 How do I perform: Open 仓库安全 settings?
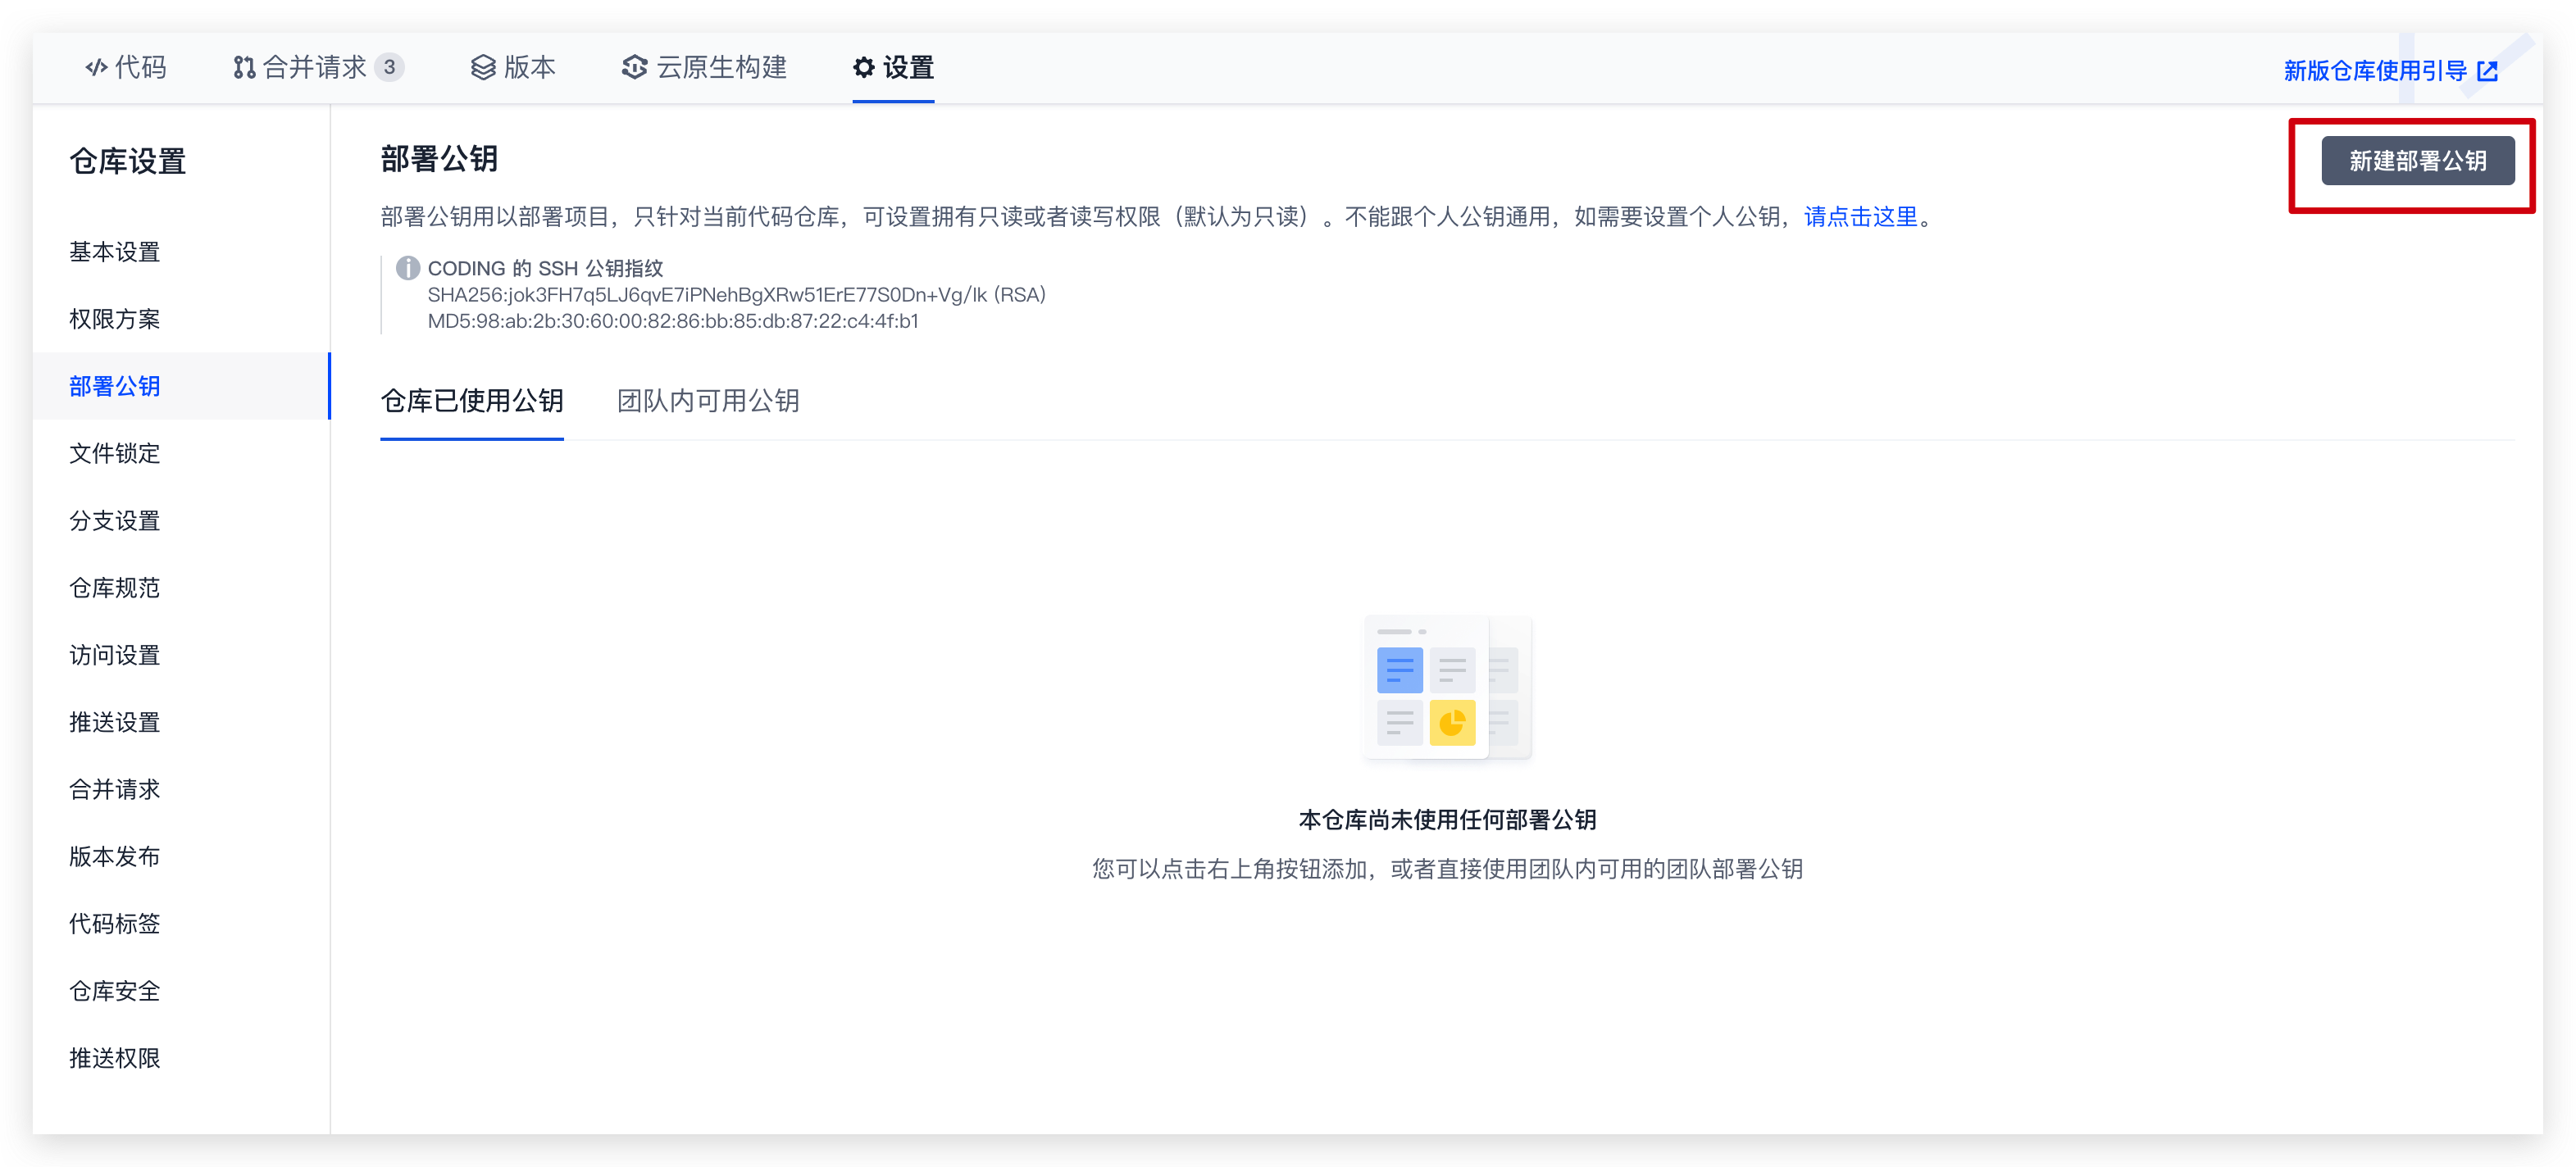115,991
